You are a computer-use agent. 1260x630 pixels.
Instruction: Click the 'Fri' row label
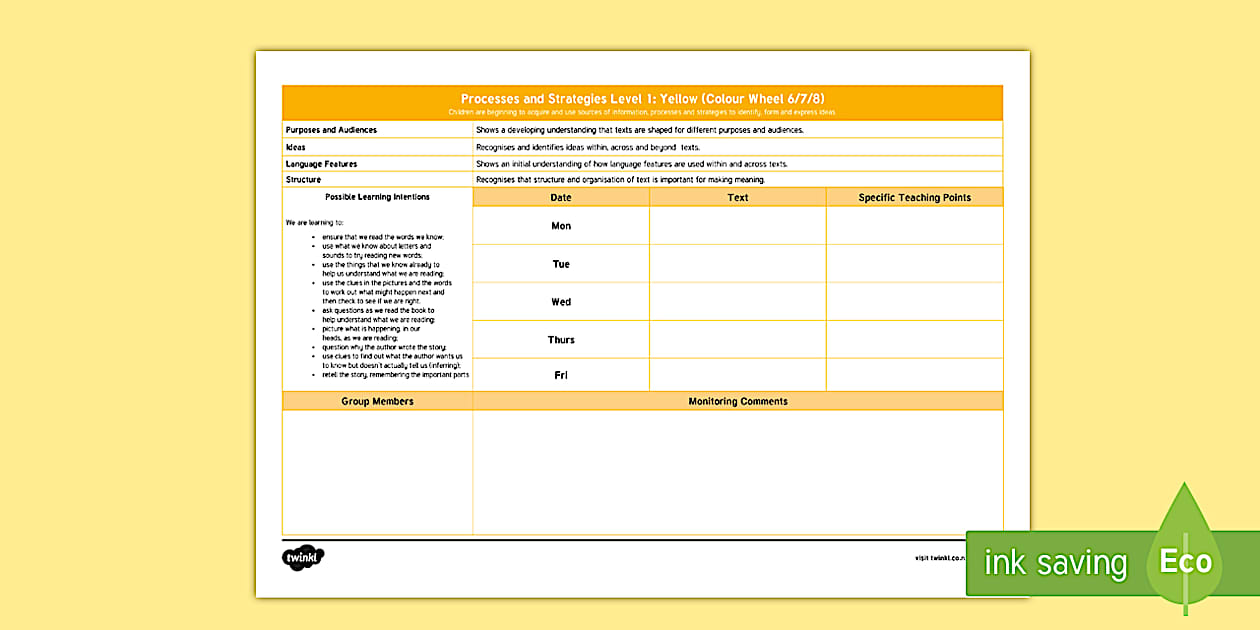coord(560,375)
